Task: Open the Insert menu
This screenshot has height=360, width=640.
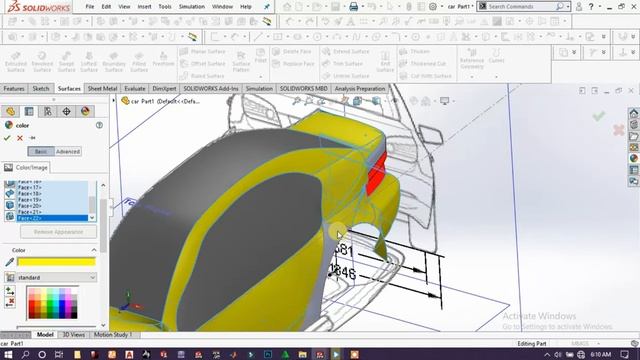Action: [144, 7]
